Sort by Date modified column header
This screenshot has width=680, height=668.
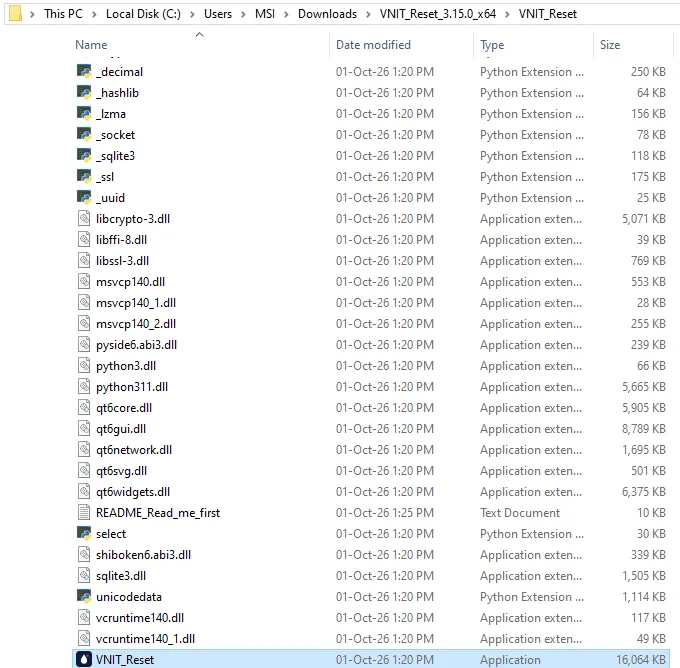pyautogui.click(x=373, y=45)
